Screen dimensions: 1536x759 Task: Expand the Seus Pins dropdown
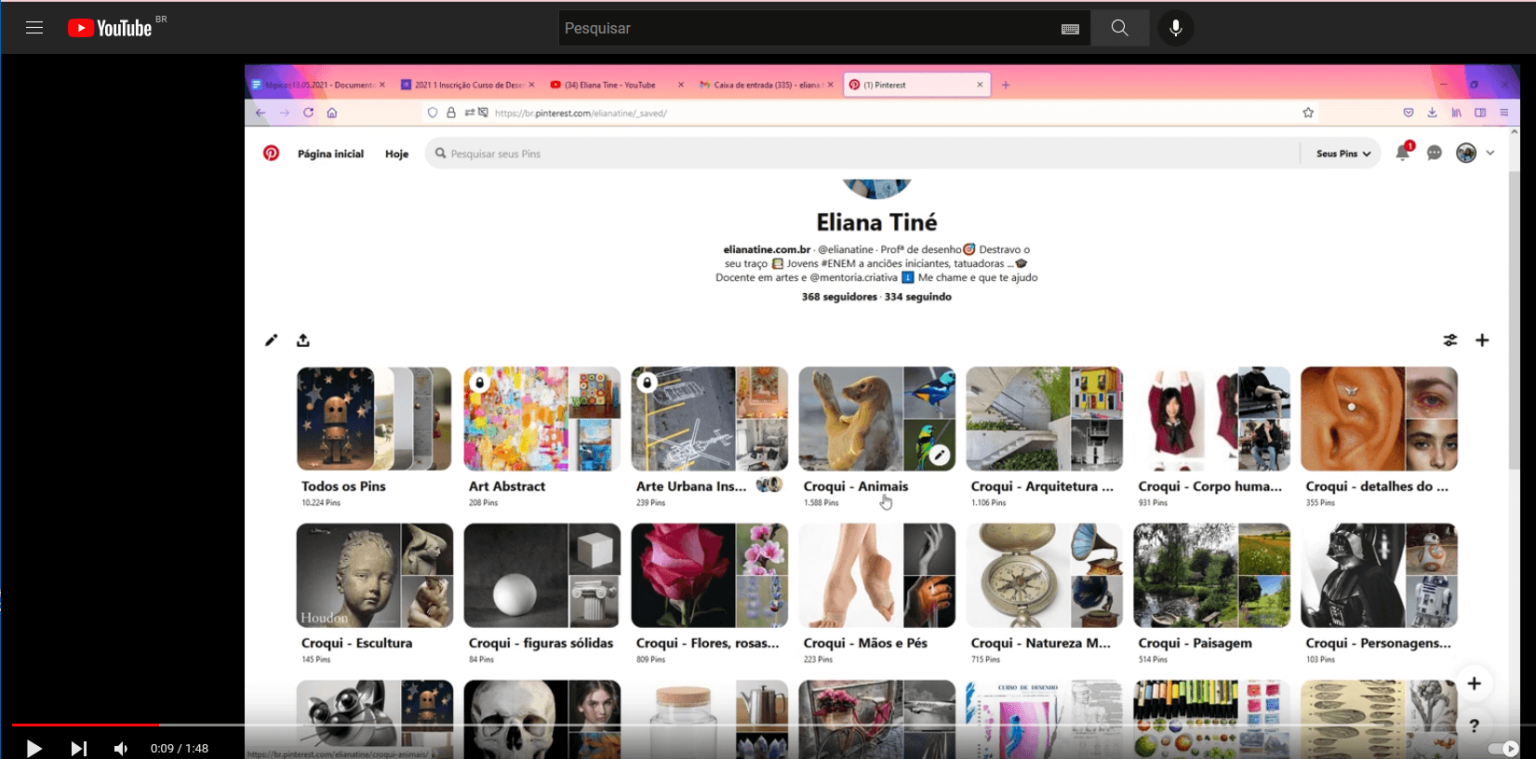pos(1343,154)
